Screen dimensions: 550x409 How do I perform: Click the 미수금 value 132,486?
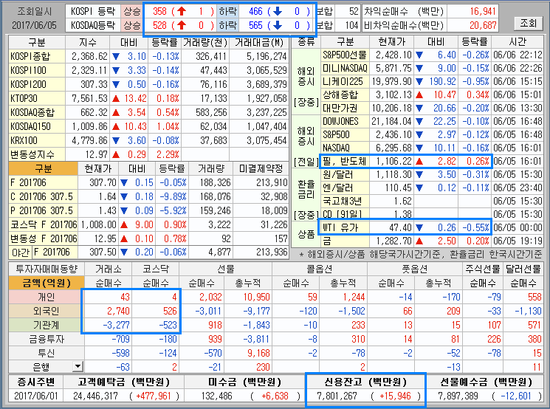pyautogui.click(x=216, y=396)
